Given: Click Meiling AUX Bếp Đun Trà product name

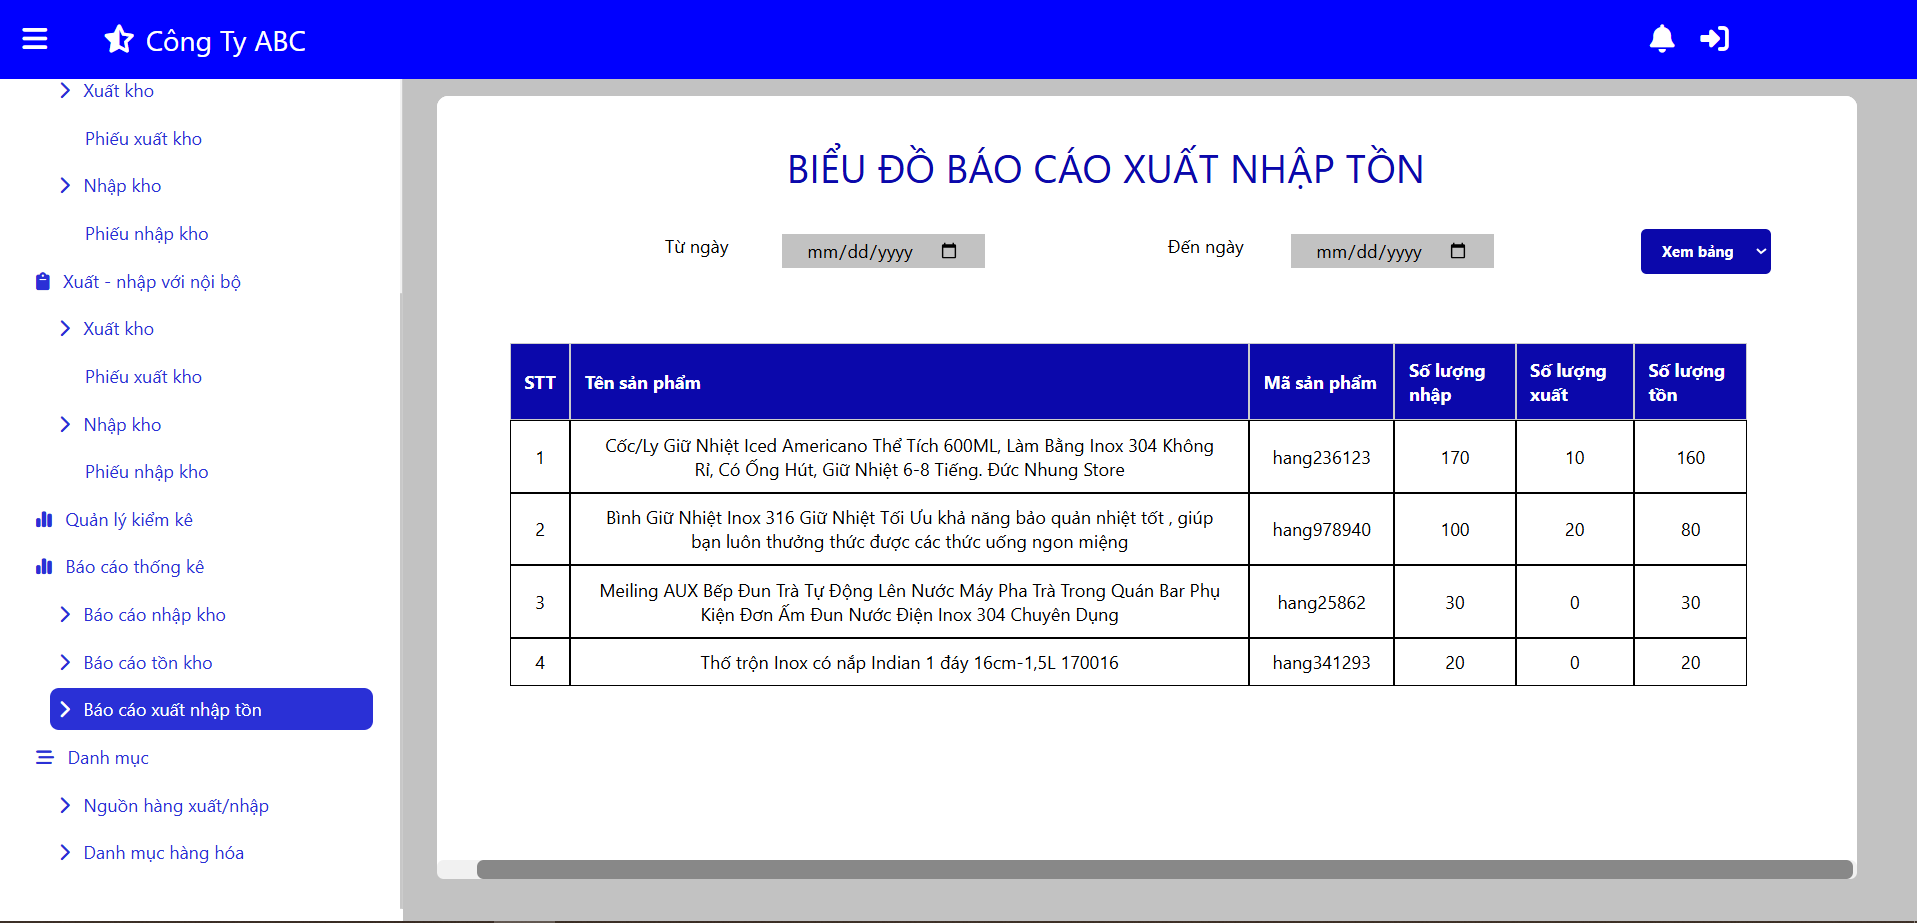Looking at the screenshot, I should point(909,603).
